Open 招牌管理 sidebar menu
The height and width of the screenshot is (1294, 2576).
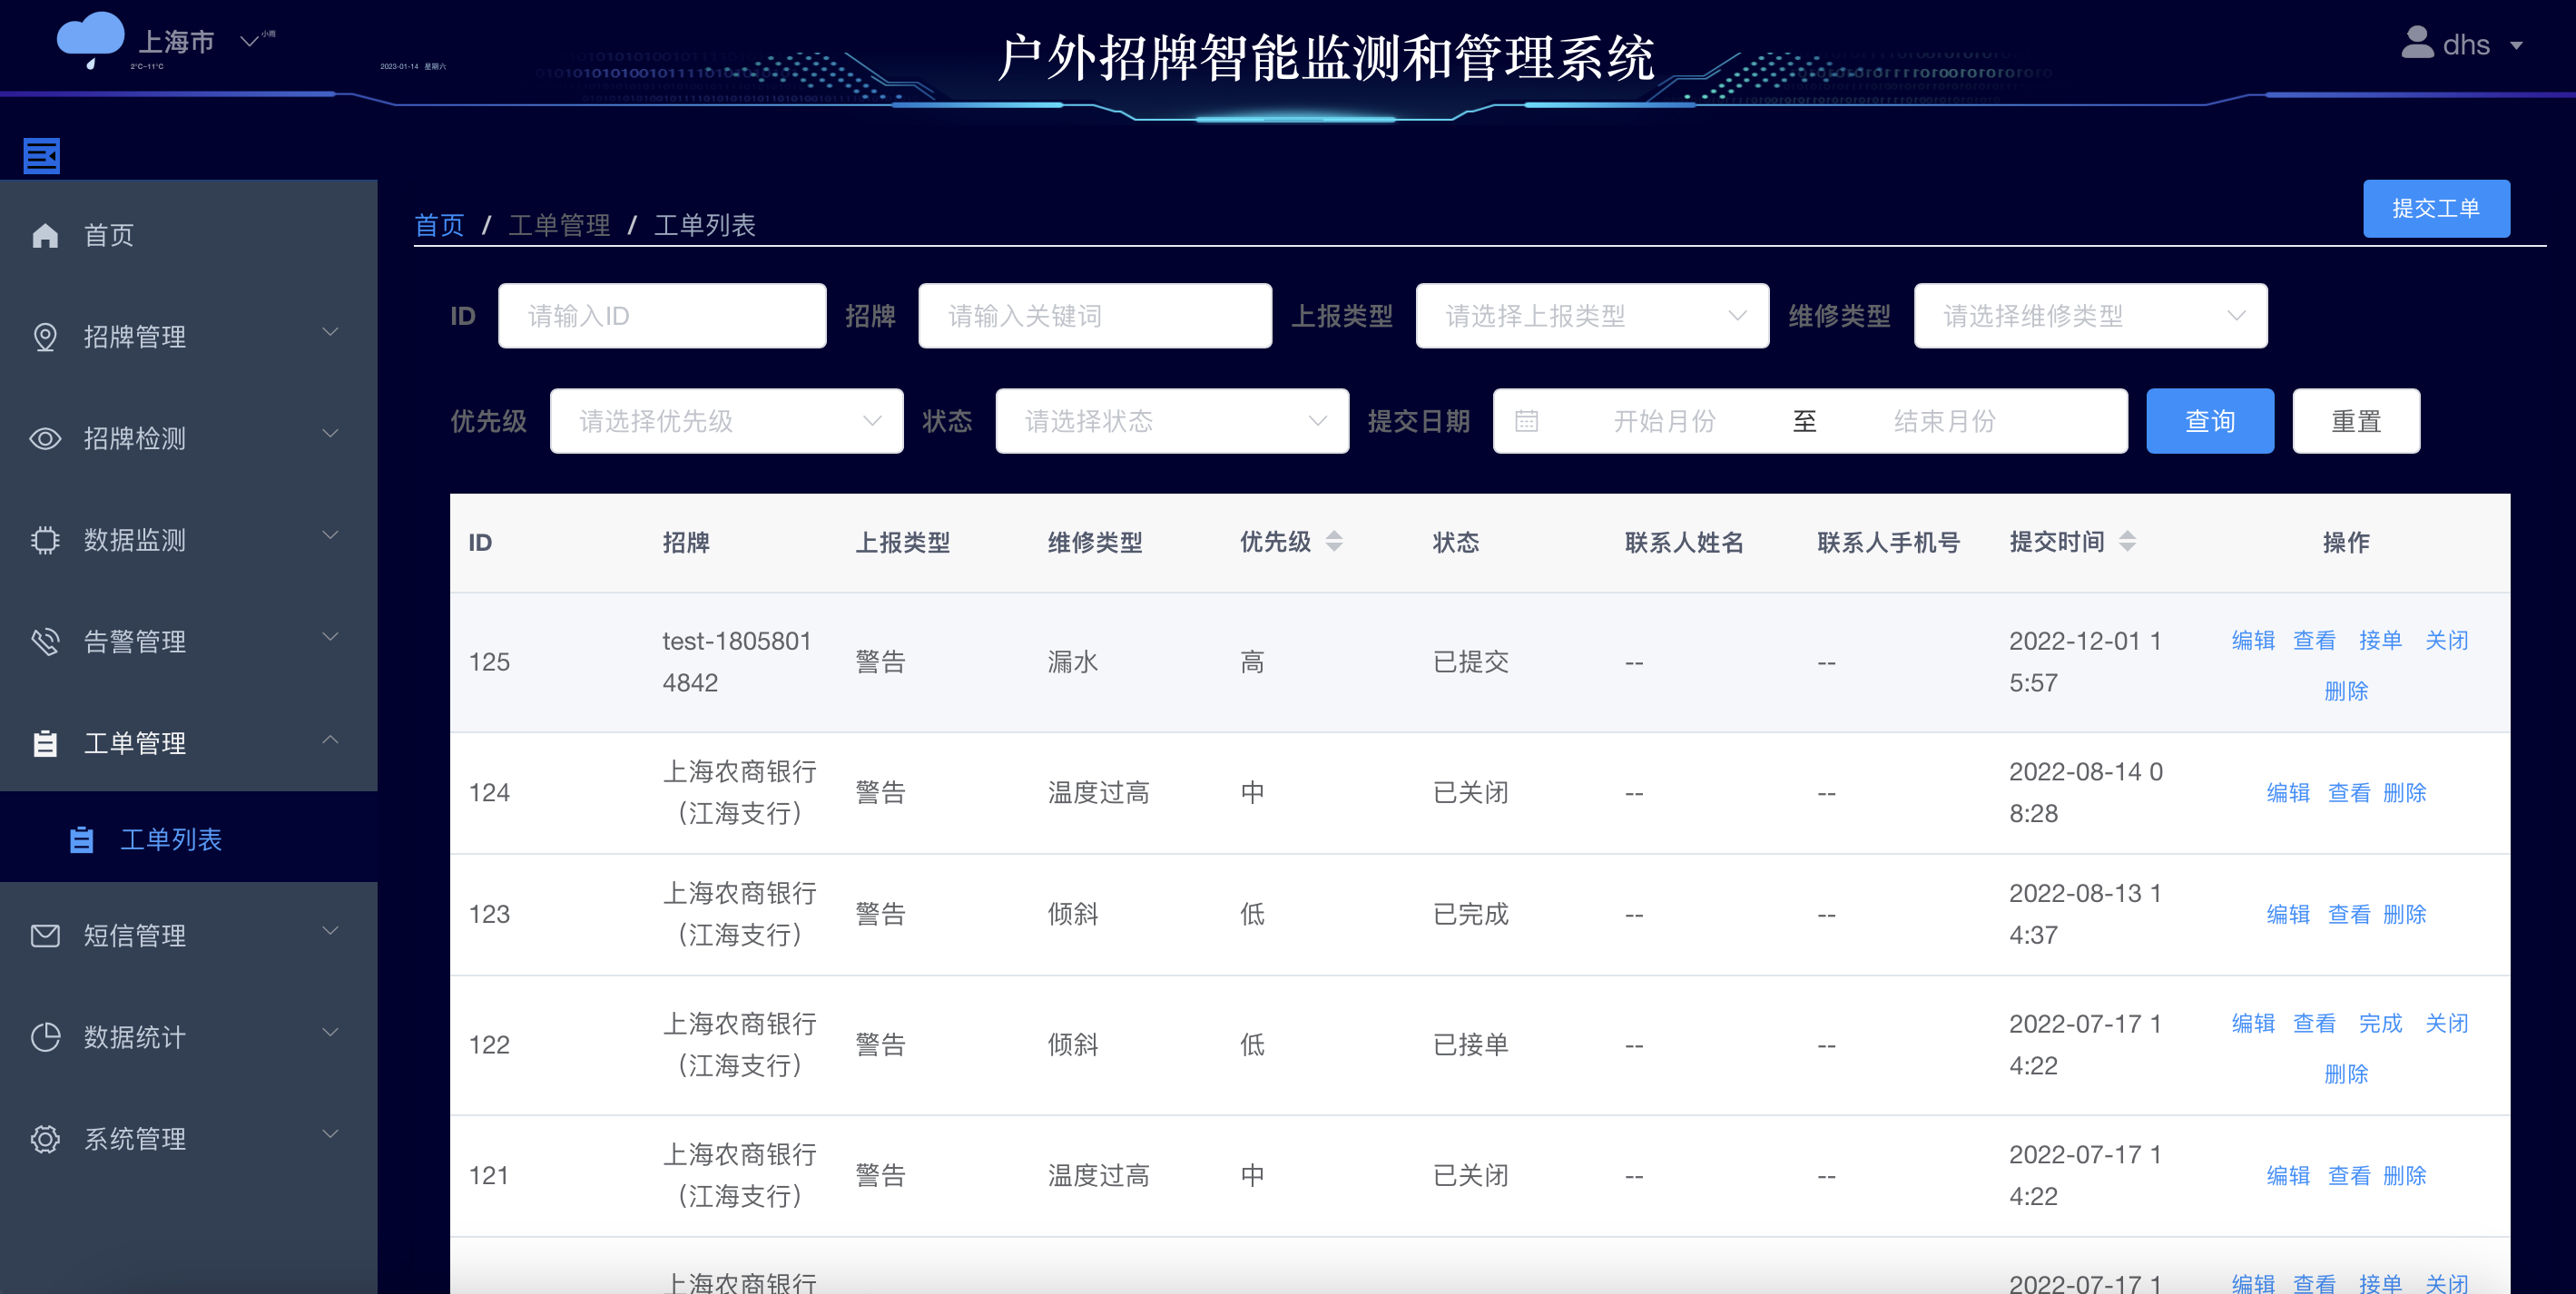point(189,337)
